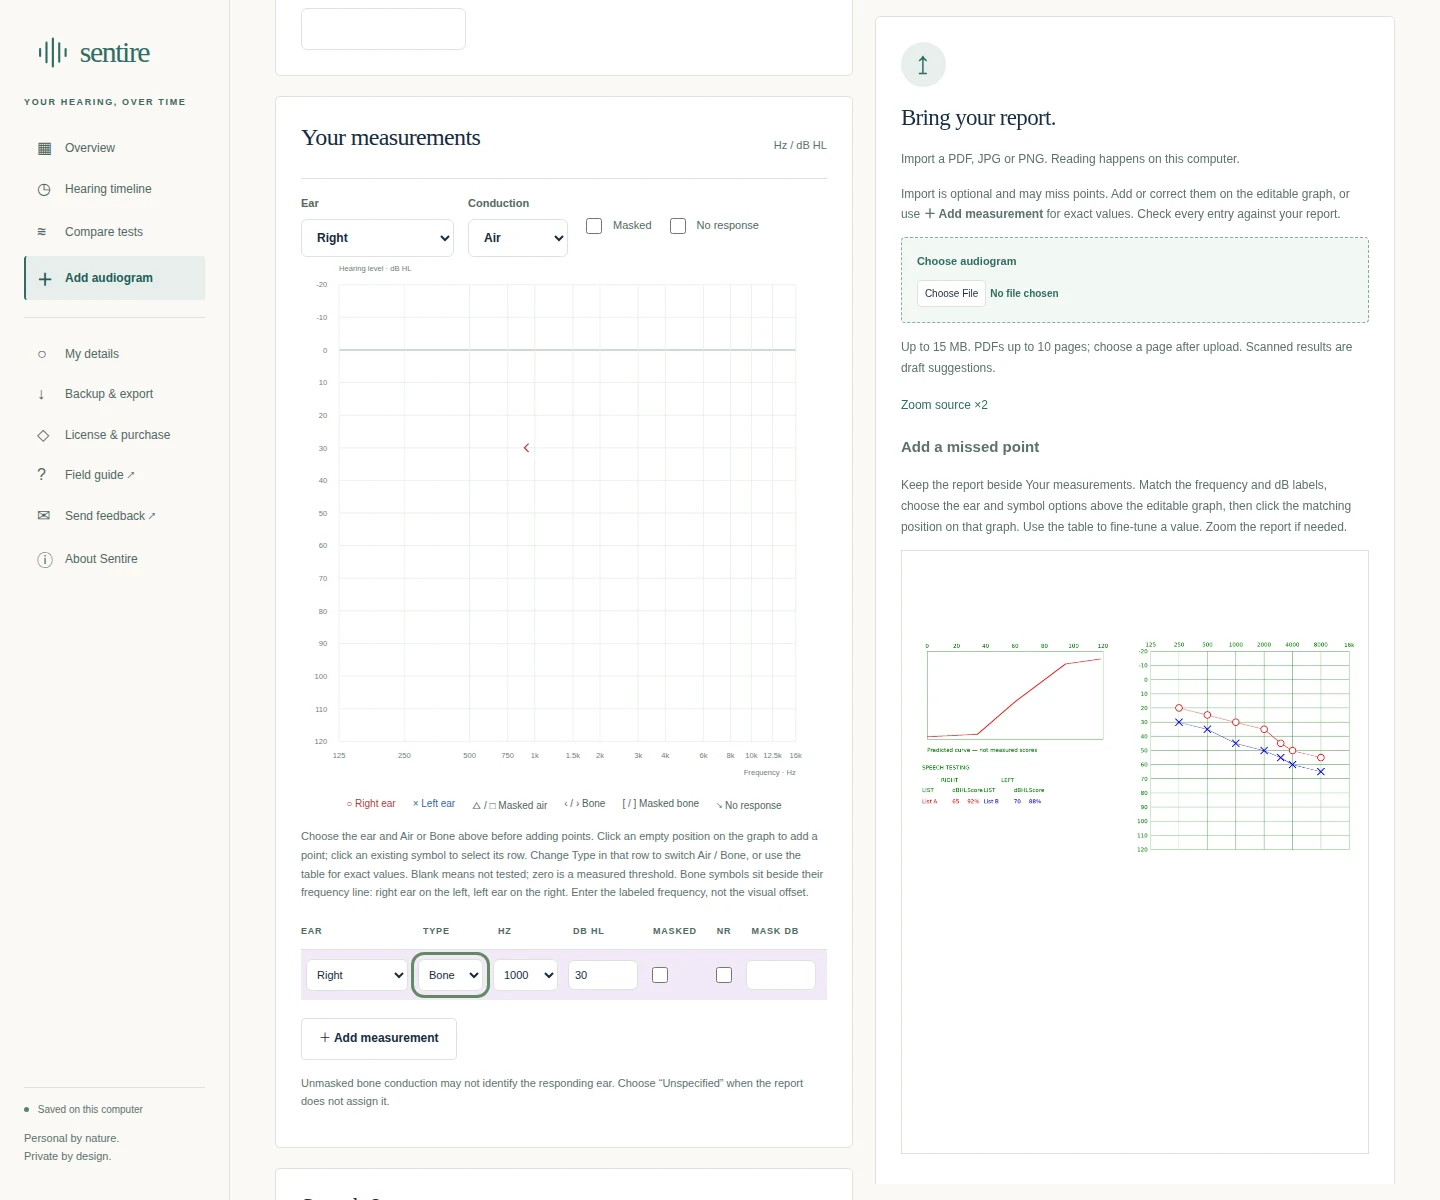Click the License & purchase diamond icon

tap(43, 435)
